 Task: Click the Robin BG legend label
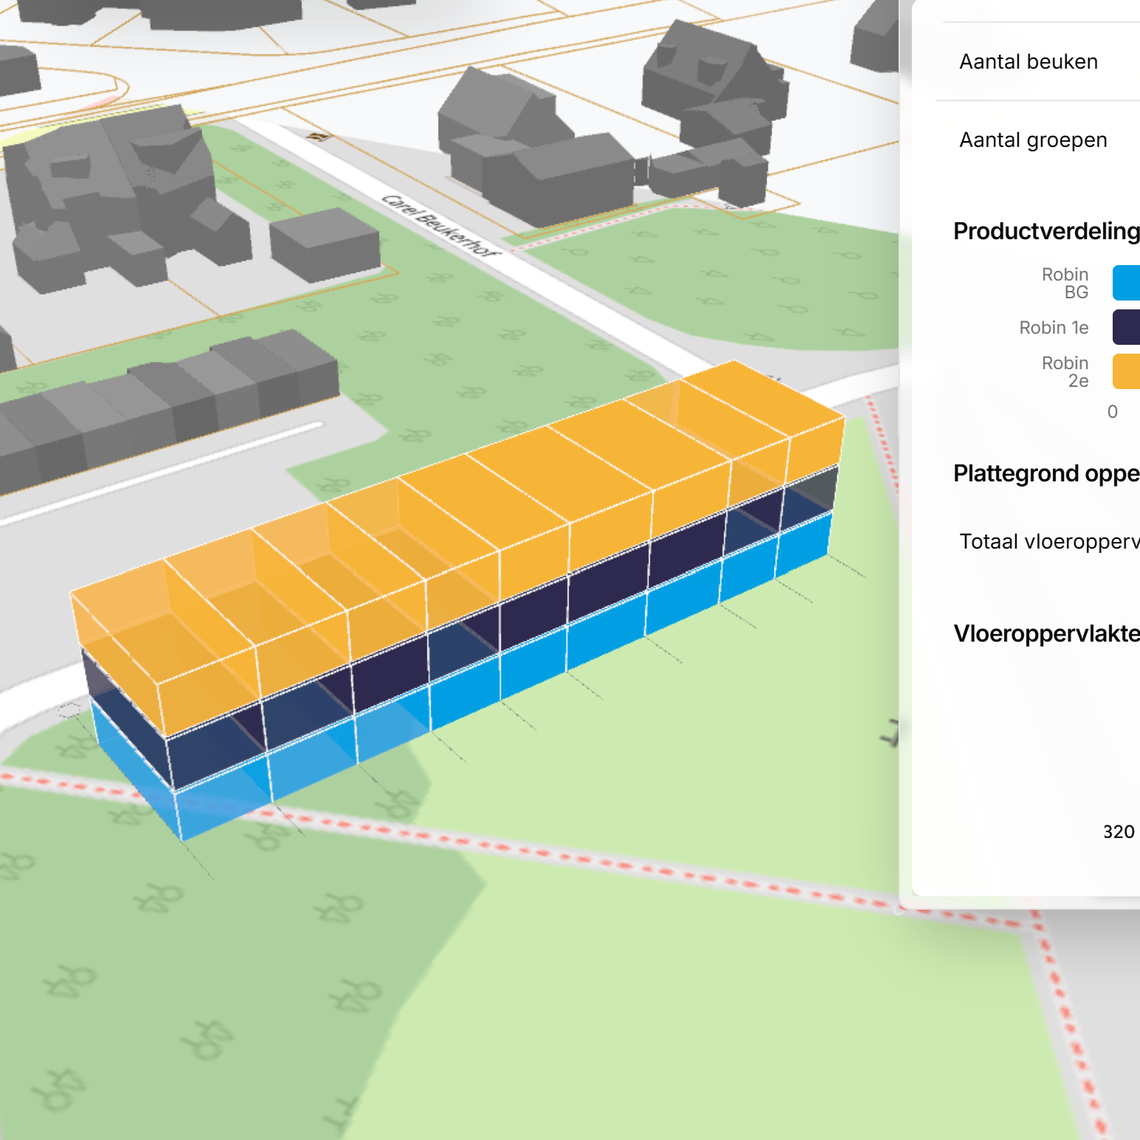(1064, 283)
